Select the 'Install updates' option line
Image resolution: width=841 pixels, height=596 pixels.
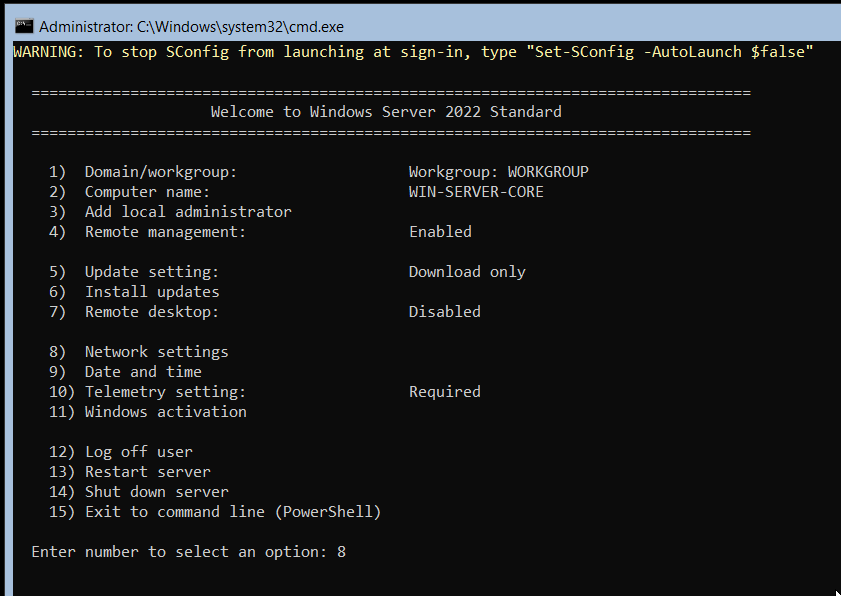pos(134,292)
